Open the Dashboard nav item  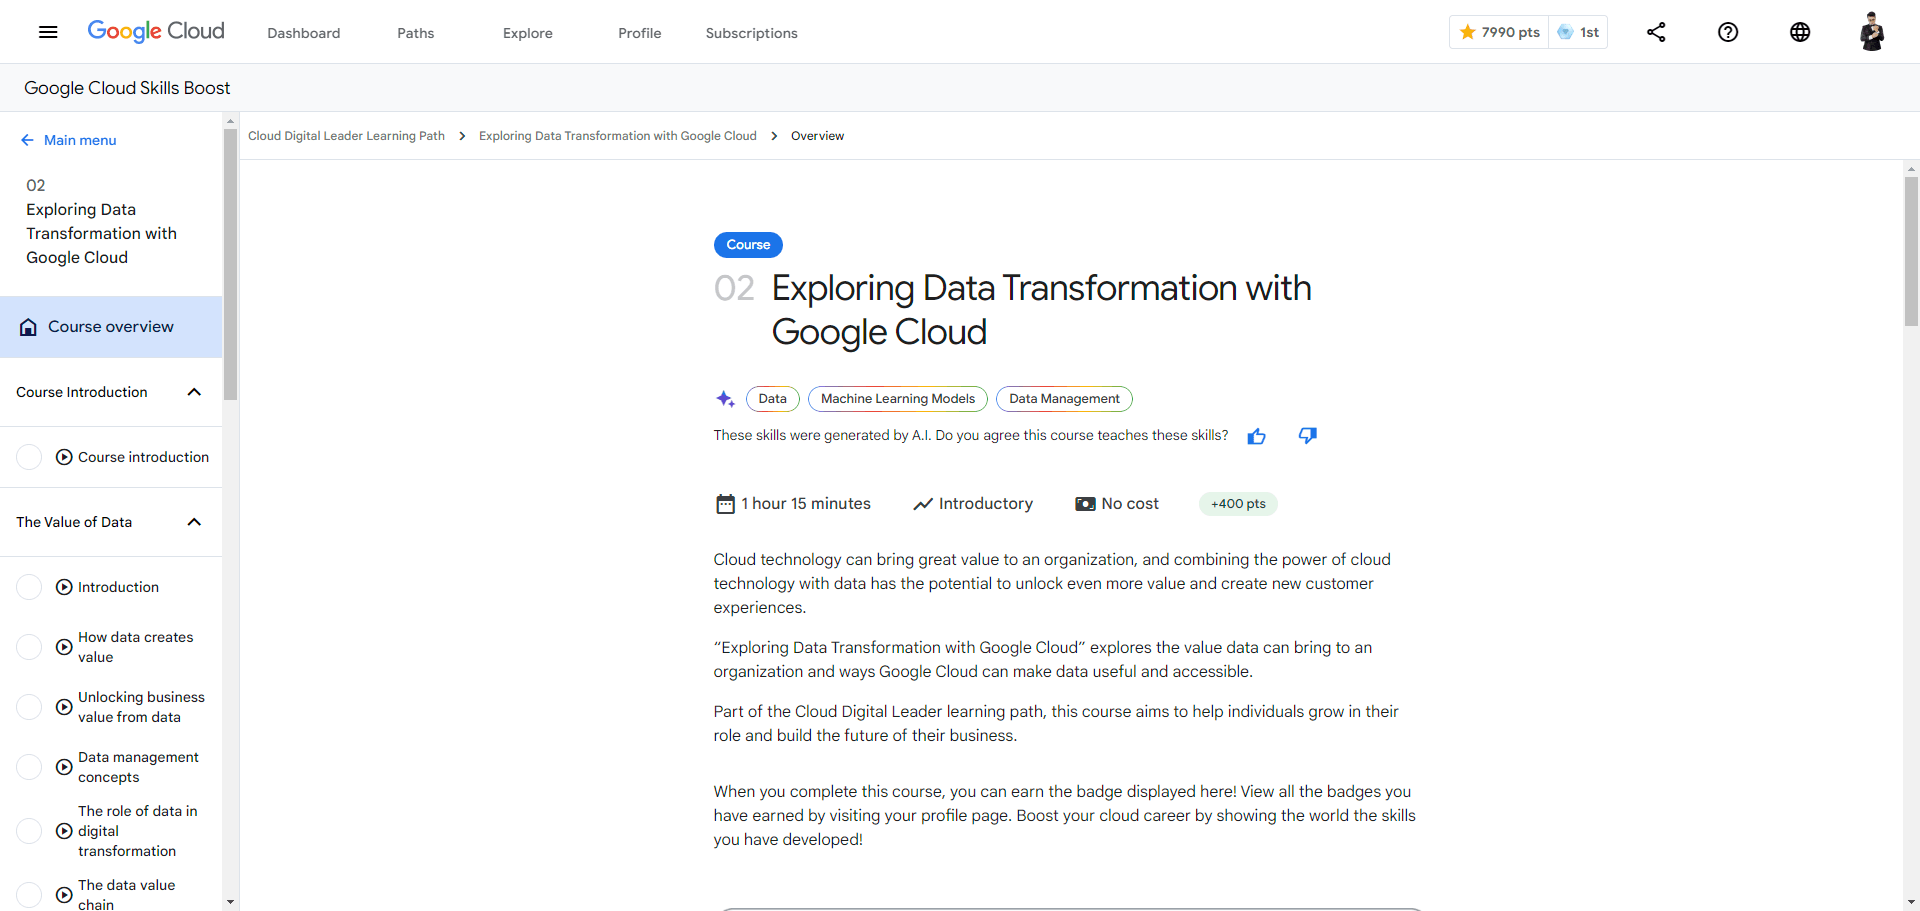pos(304,33)
